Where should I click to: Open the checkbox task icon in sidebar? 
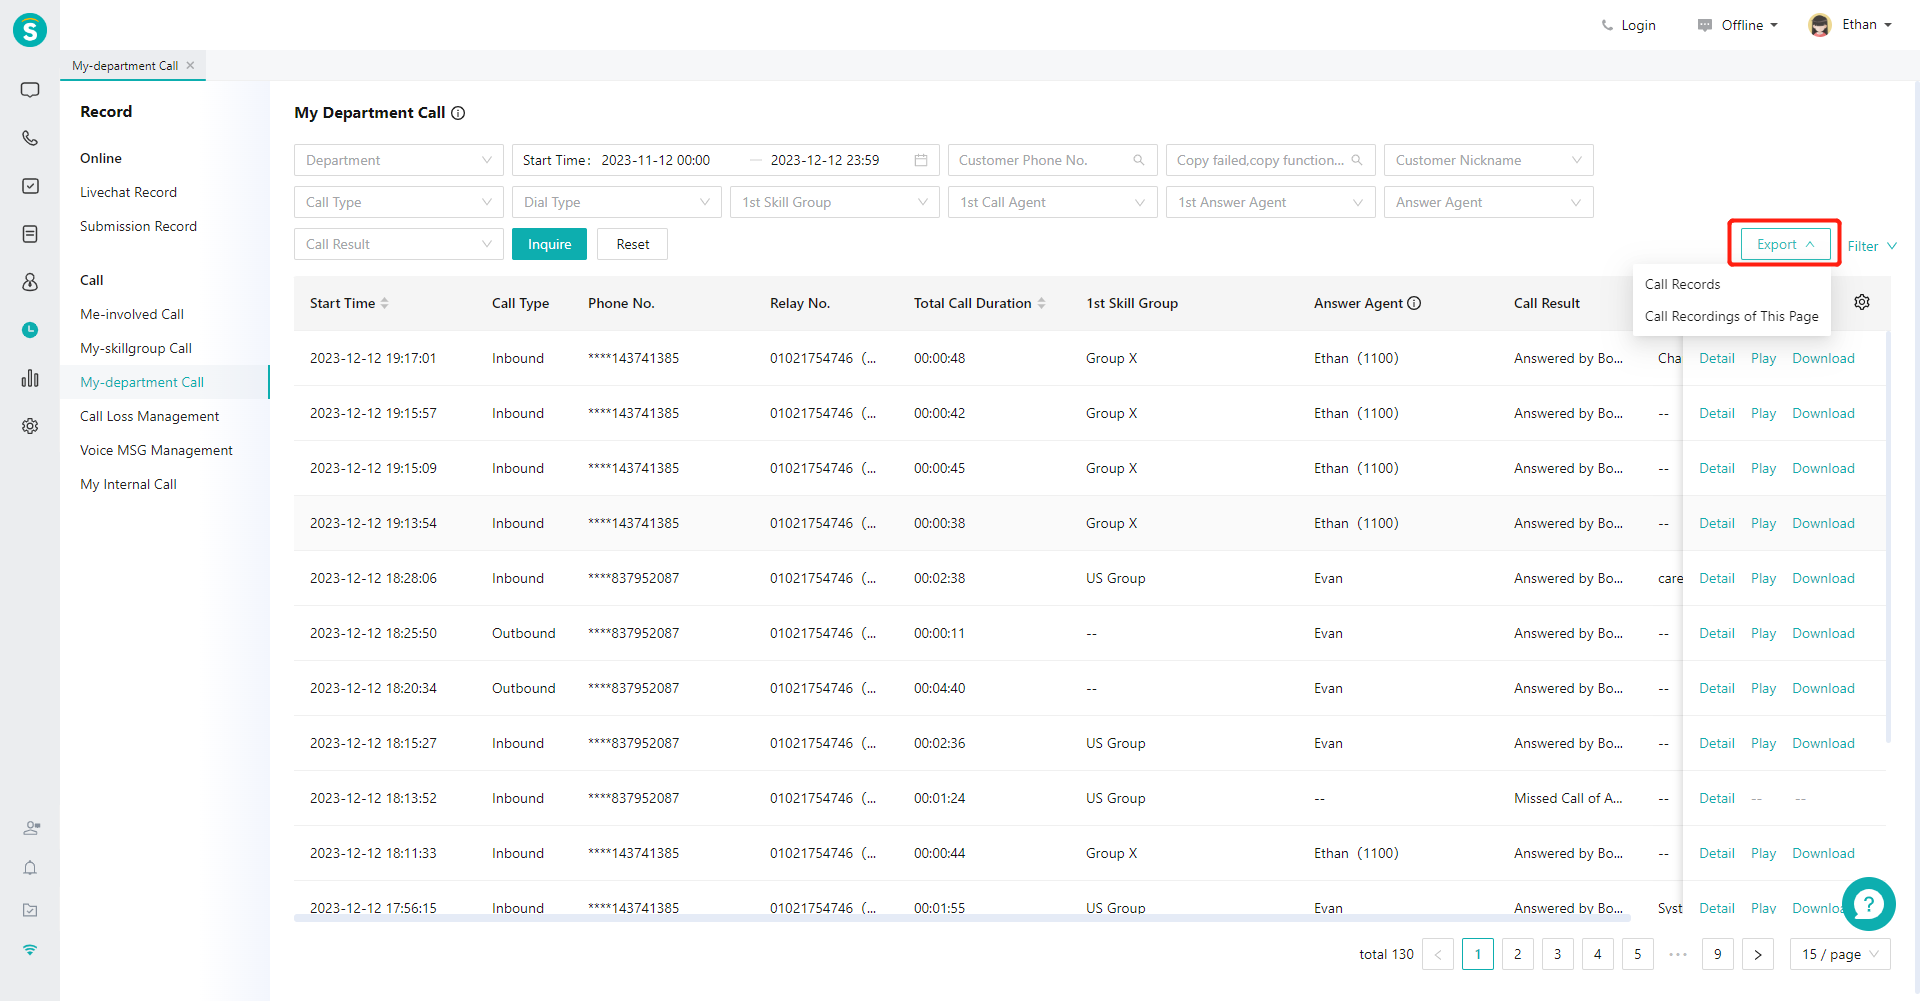[x=30, y=186]
